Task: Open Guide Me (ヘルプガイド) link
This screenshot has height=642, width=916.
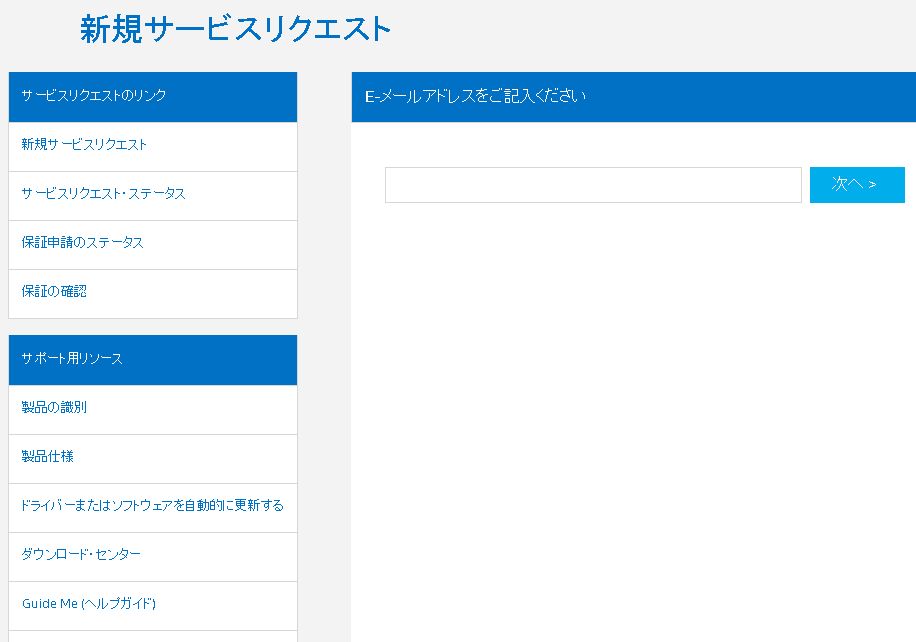Action: point(89,603)
